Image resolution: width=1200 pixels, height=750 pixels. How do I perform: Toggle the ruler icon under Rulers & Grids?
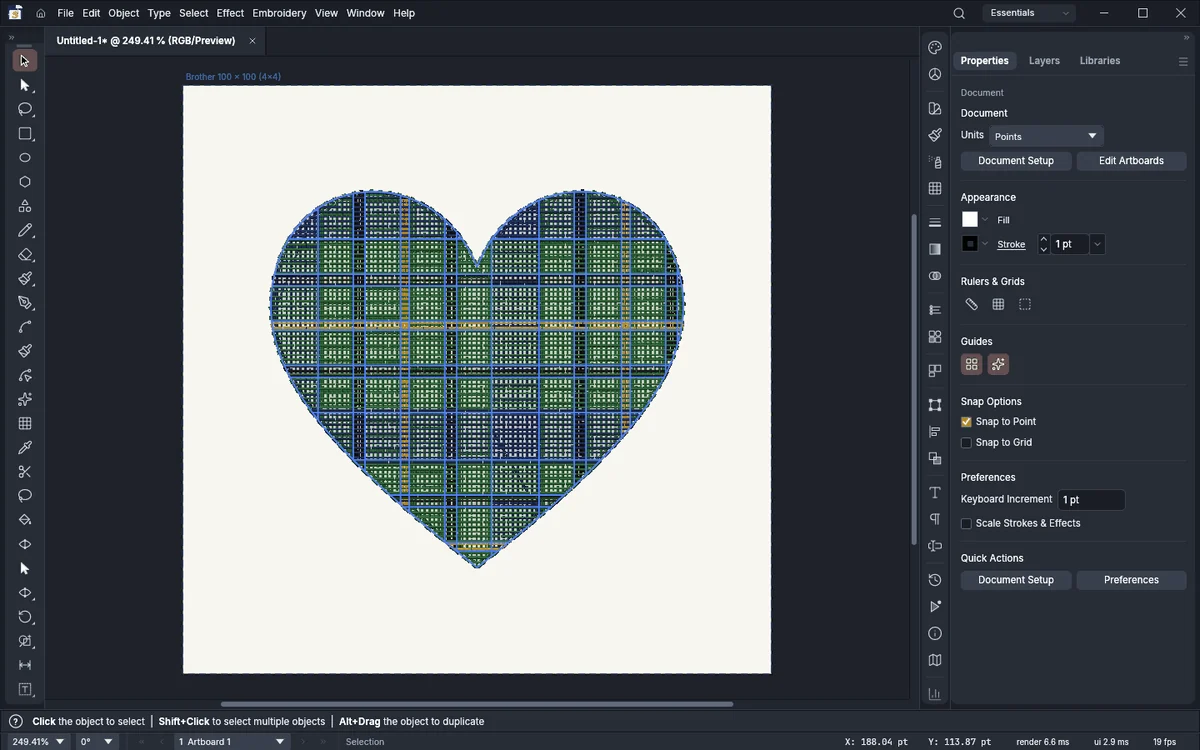(971, 304)
